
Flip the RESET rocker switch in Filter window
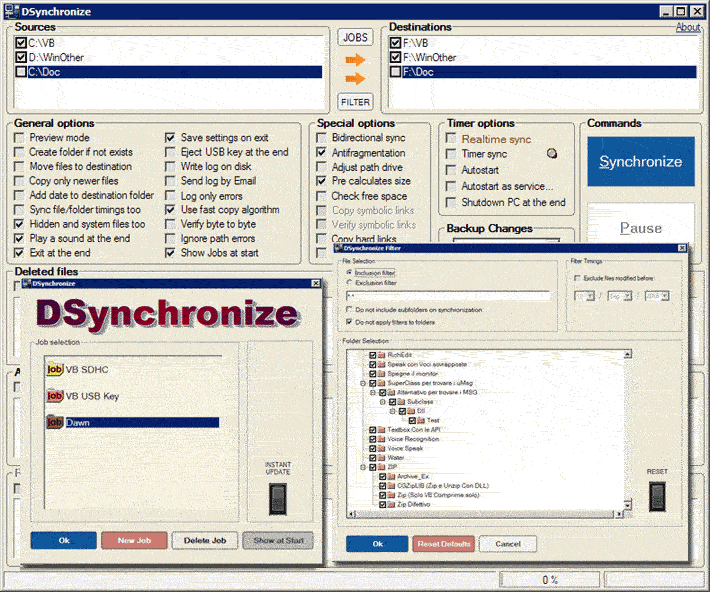(657, 497)
